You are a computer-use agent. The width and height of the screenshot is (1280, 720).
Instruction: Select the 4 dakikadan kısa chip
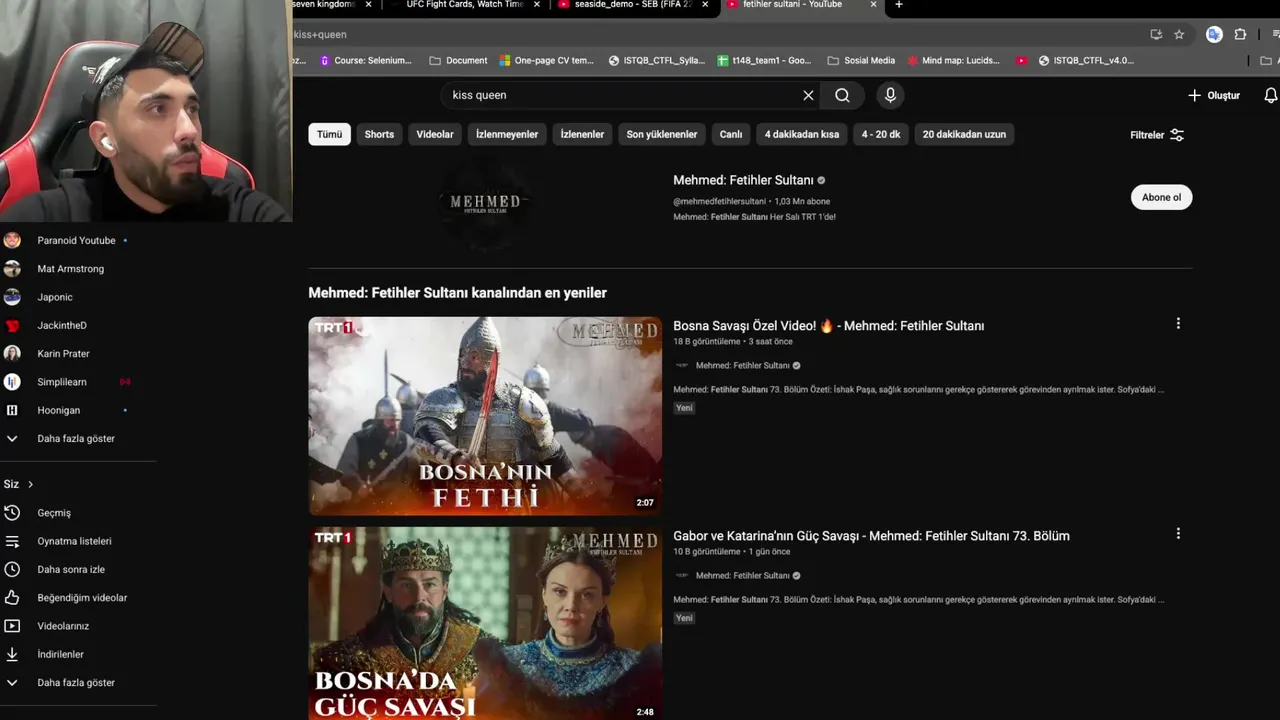click(802, 134)
